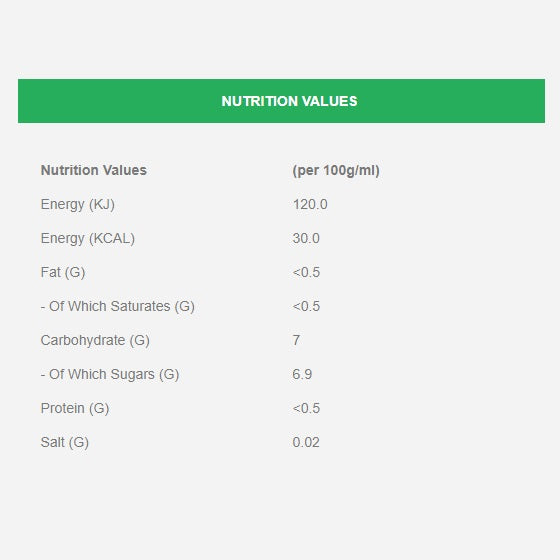Click the salt value 0.02
This screenshot has width=560, height=560.
click(306, 442)
